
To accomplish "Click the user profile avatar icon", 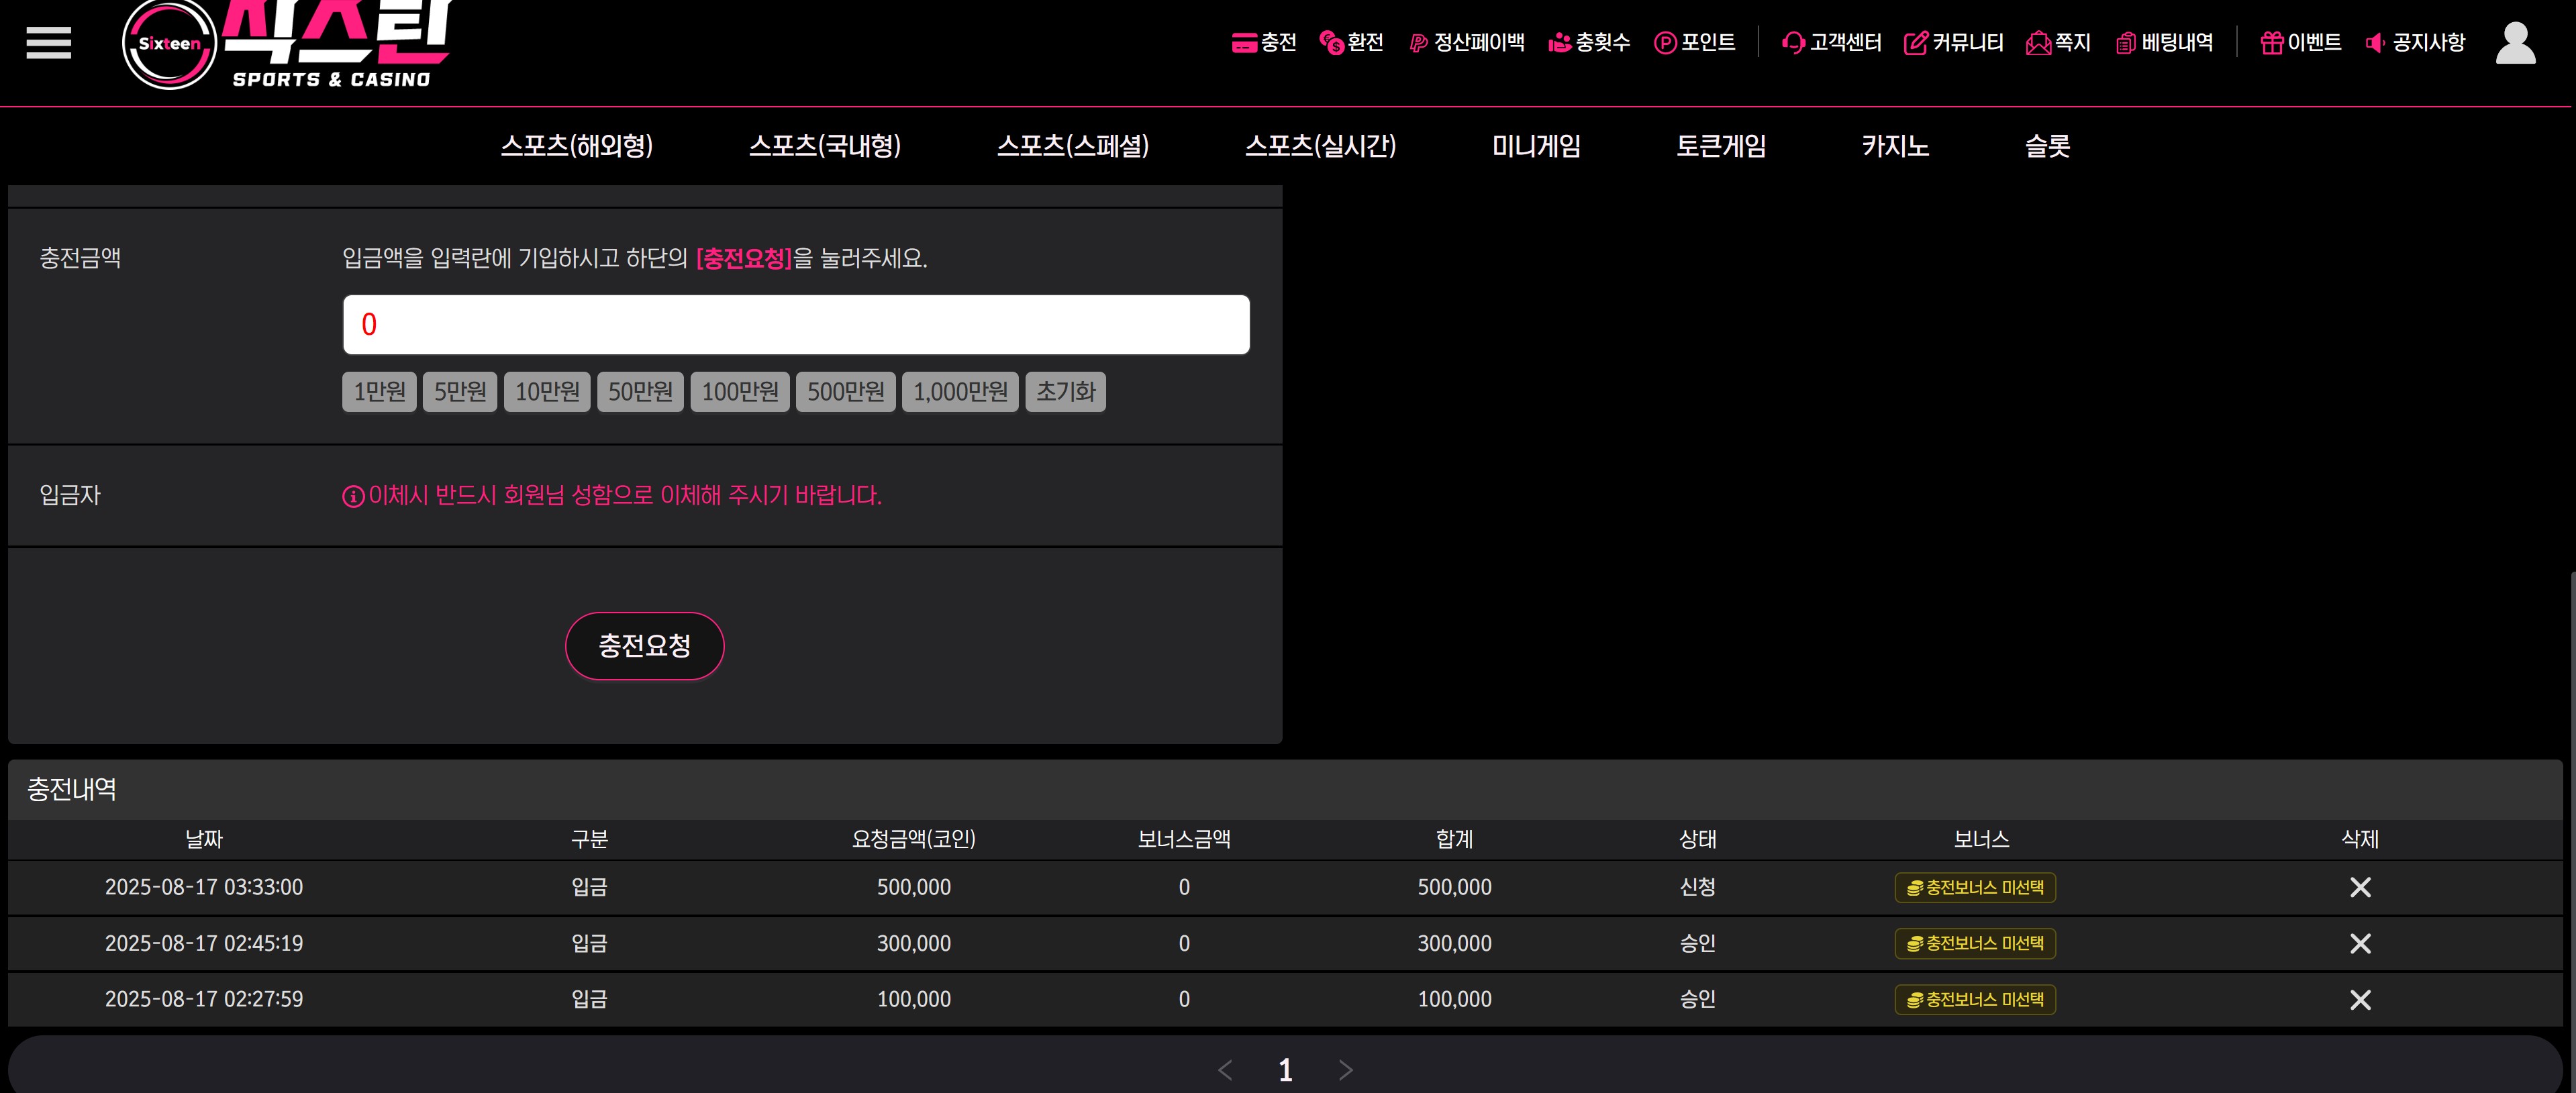I will point(2515,43).
